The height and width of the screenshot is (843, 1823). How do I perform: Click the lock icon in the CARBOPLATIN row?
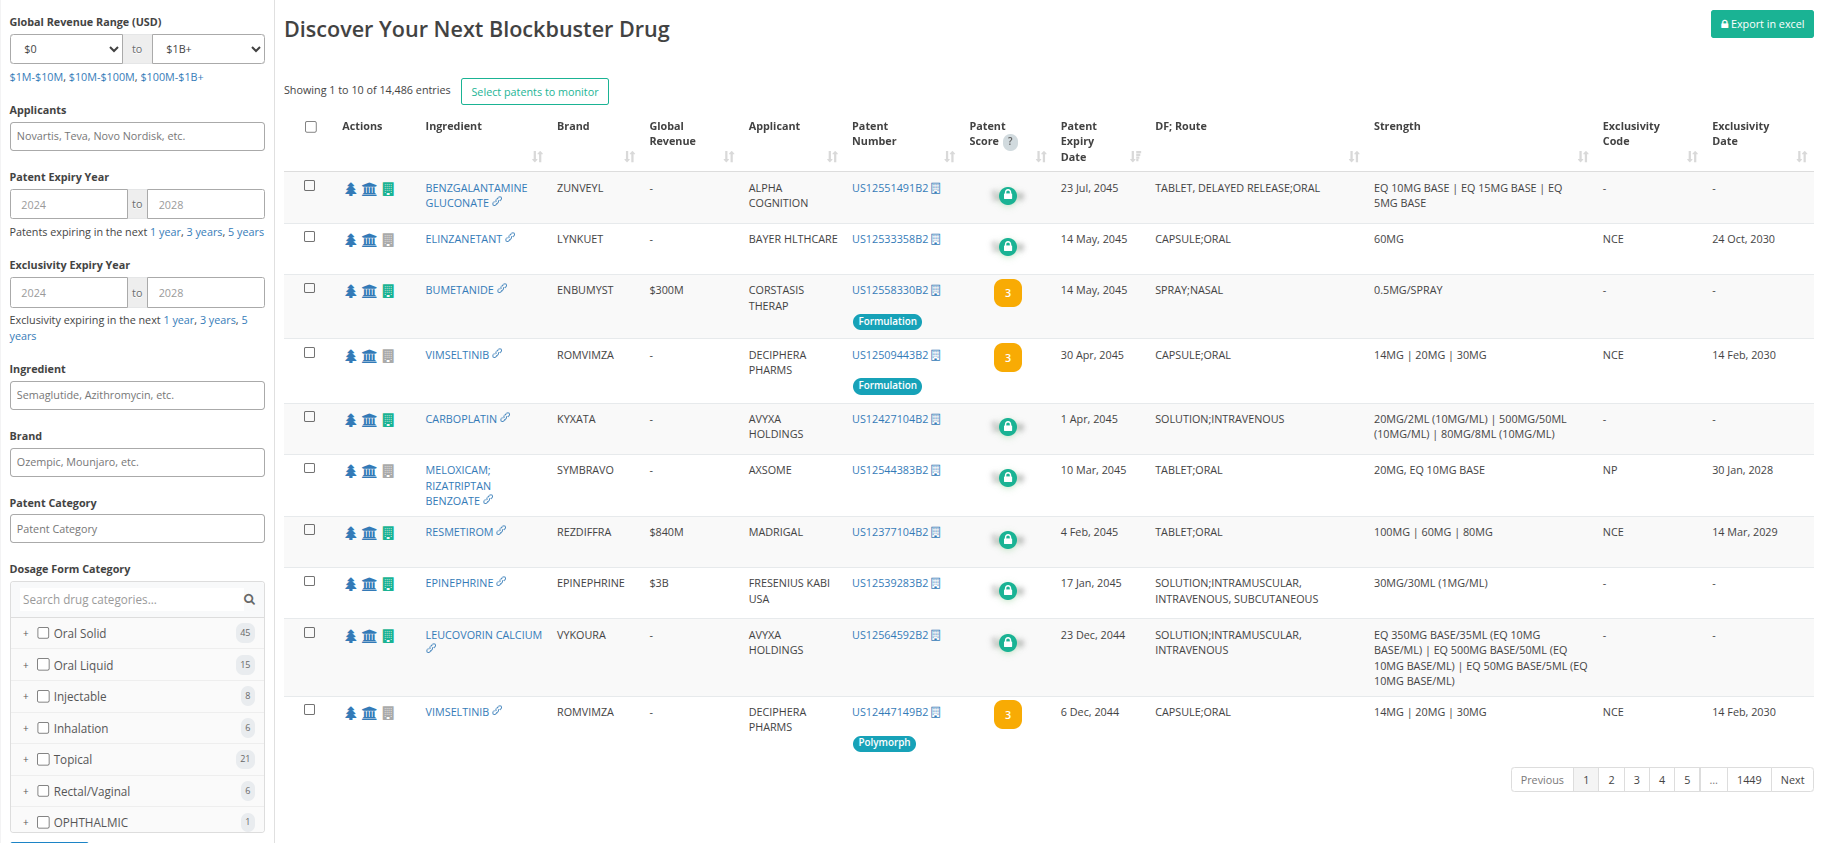(x=1007, y=427)
